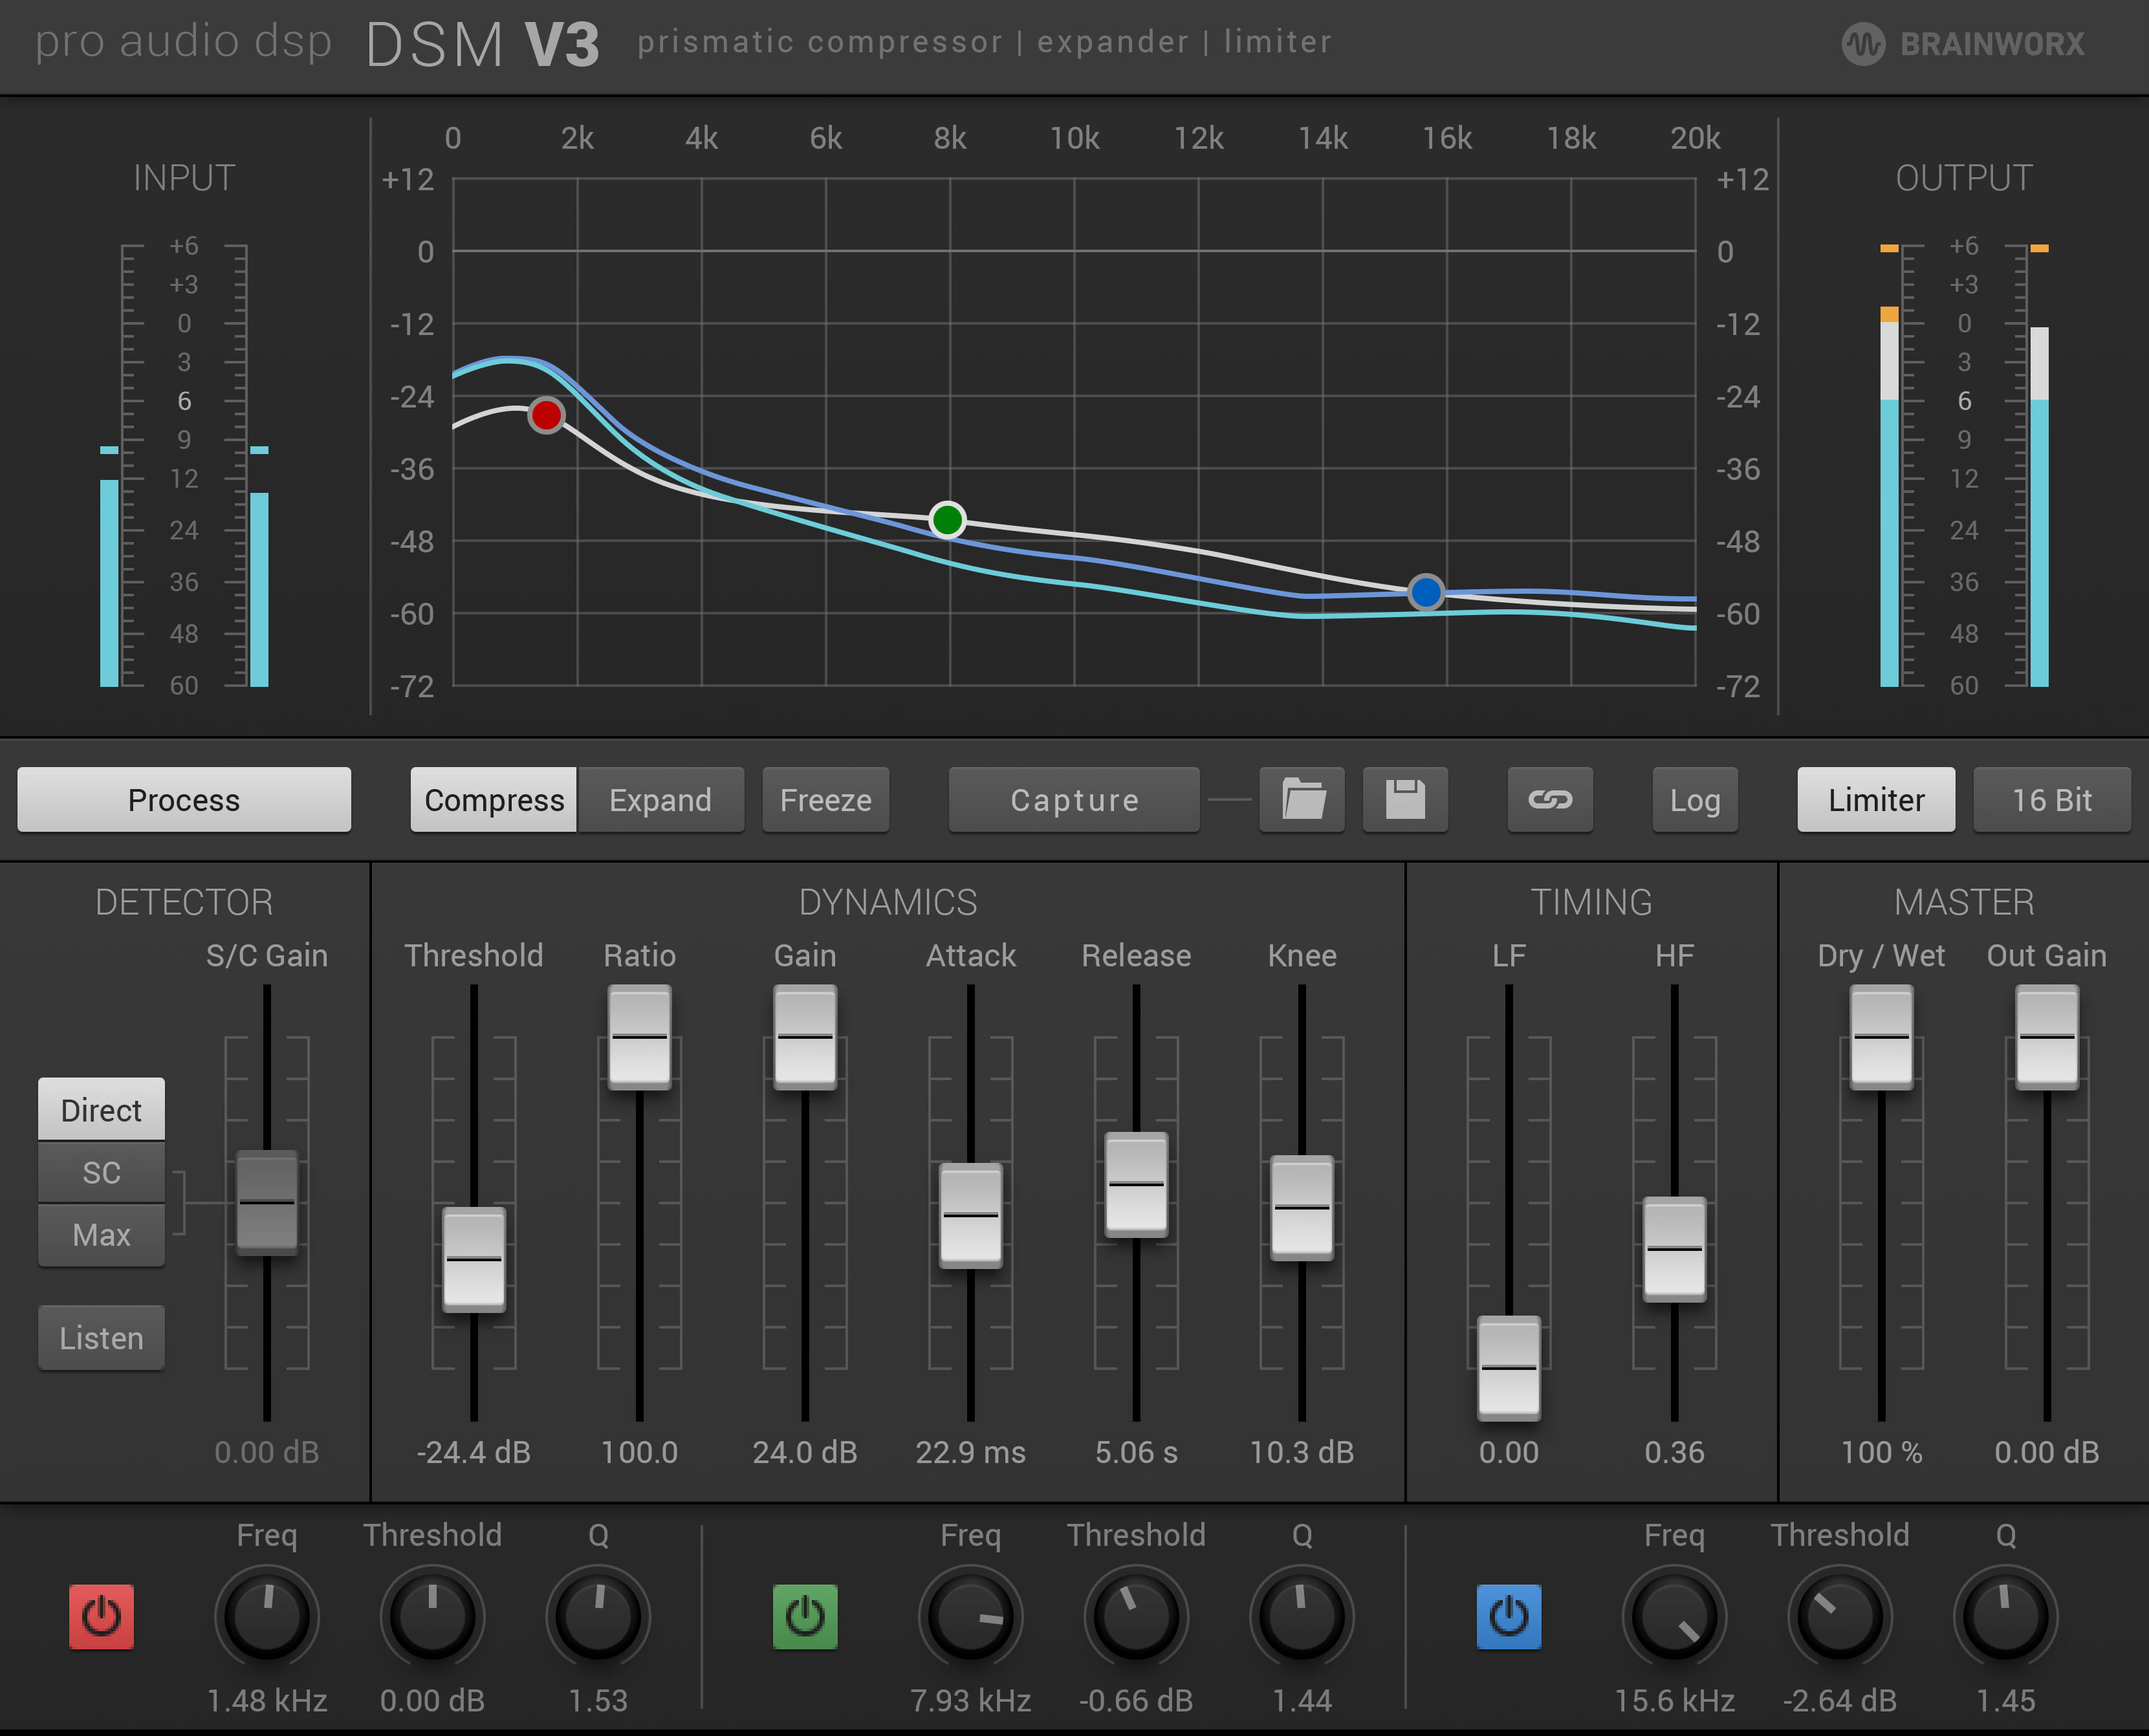Click the 10.3 dB knee value
2149x1736 pixels.
click(x=1302, y=1452)
